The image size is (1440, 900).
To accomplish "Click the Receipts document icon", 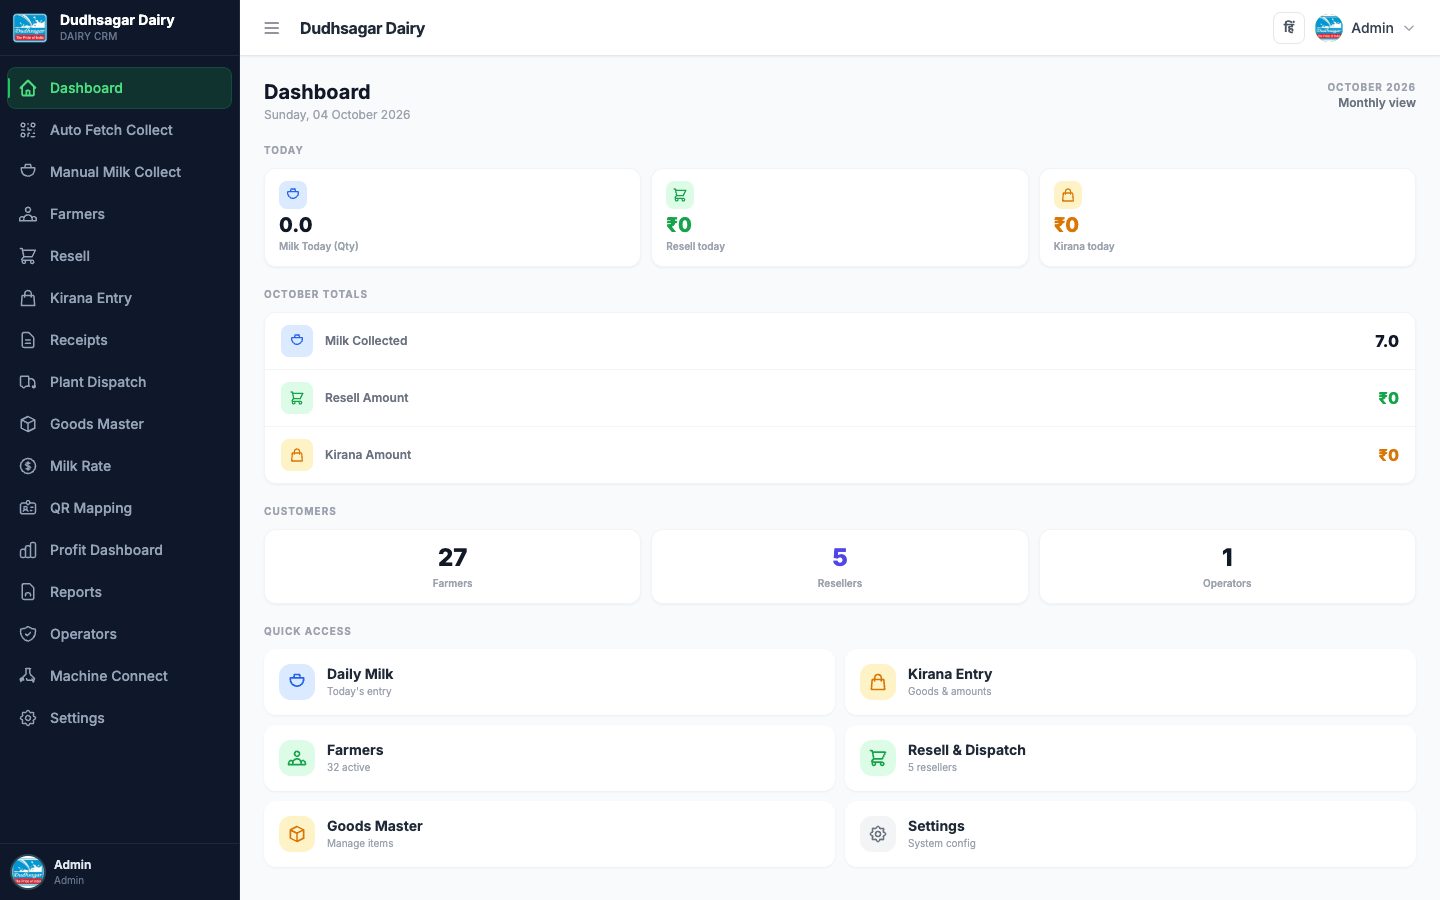I will pyautogui.click(x=28, y=340).
